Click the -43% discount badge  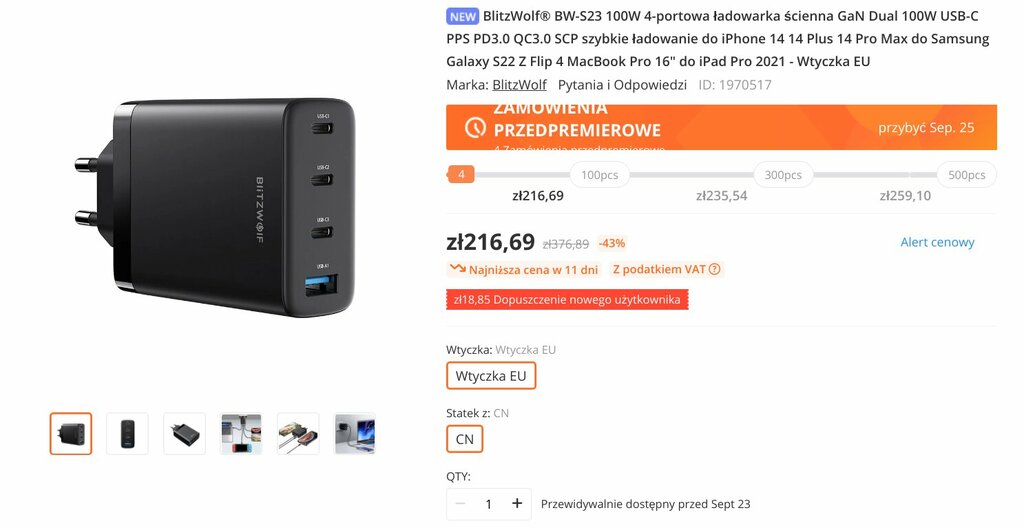point(612,243)
